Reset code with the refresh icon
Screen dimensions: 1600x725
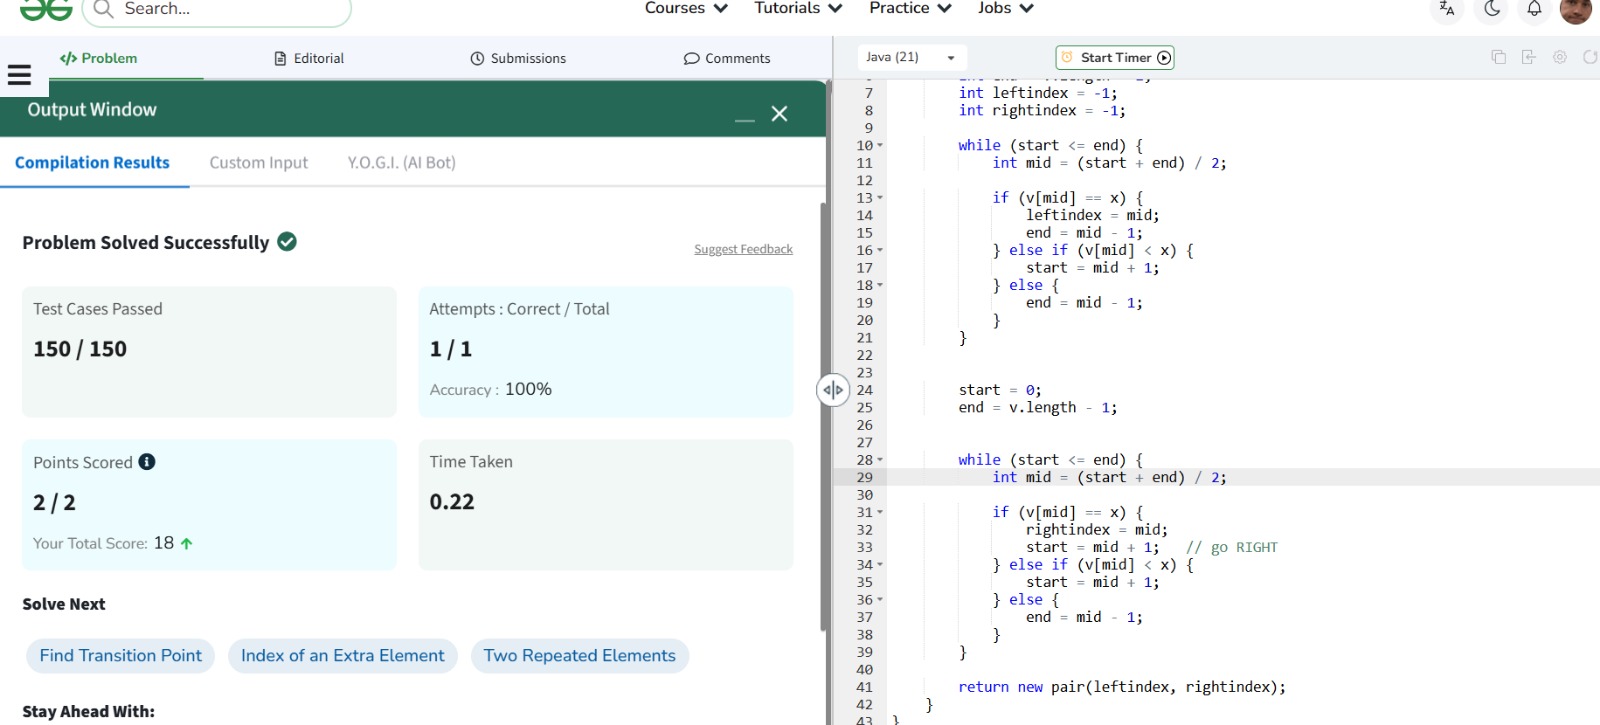pos(1589,57)
